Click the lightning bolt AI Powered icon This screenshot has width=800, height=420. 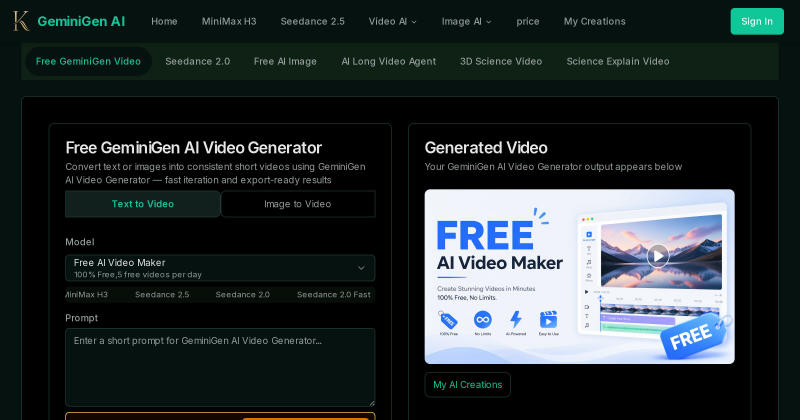[516, 319]
